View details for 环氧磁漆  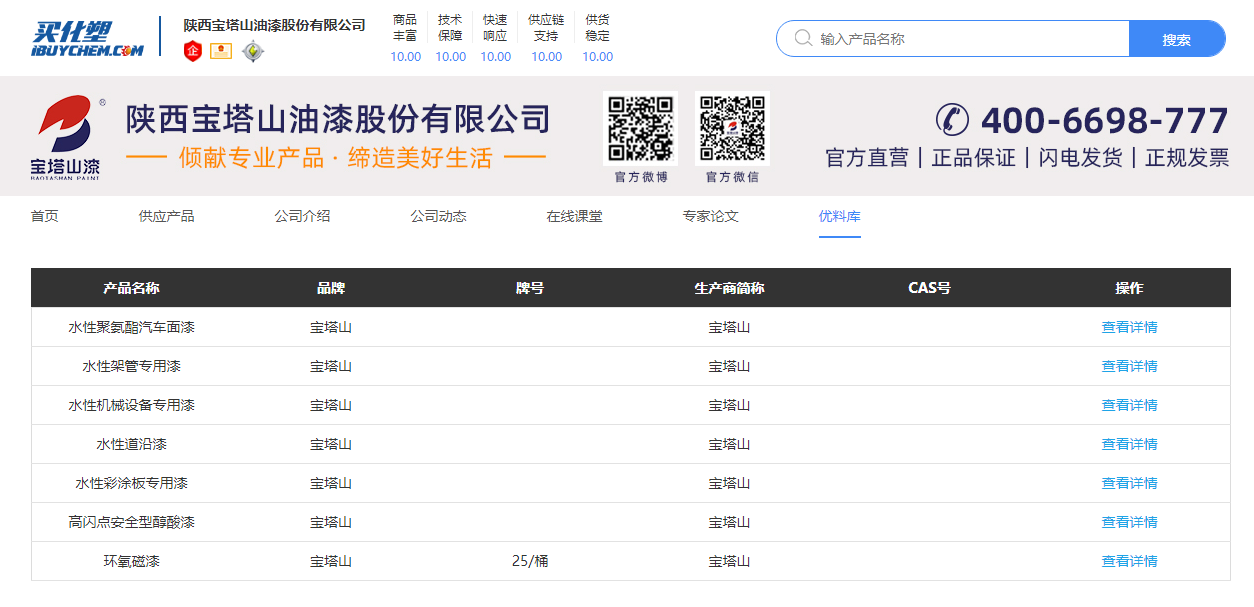pos(1130,561)
